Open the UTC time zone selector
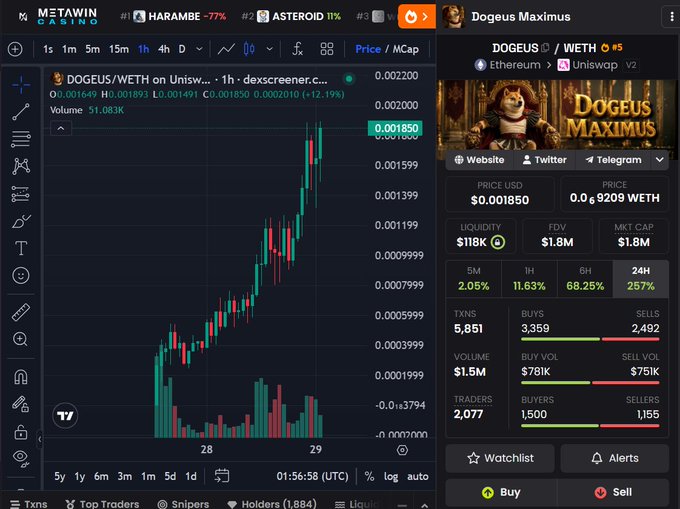 click(x=312, y=476)
